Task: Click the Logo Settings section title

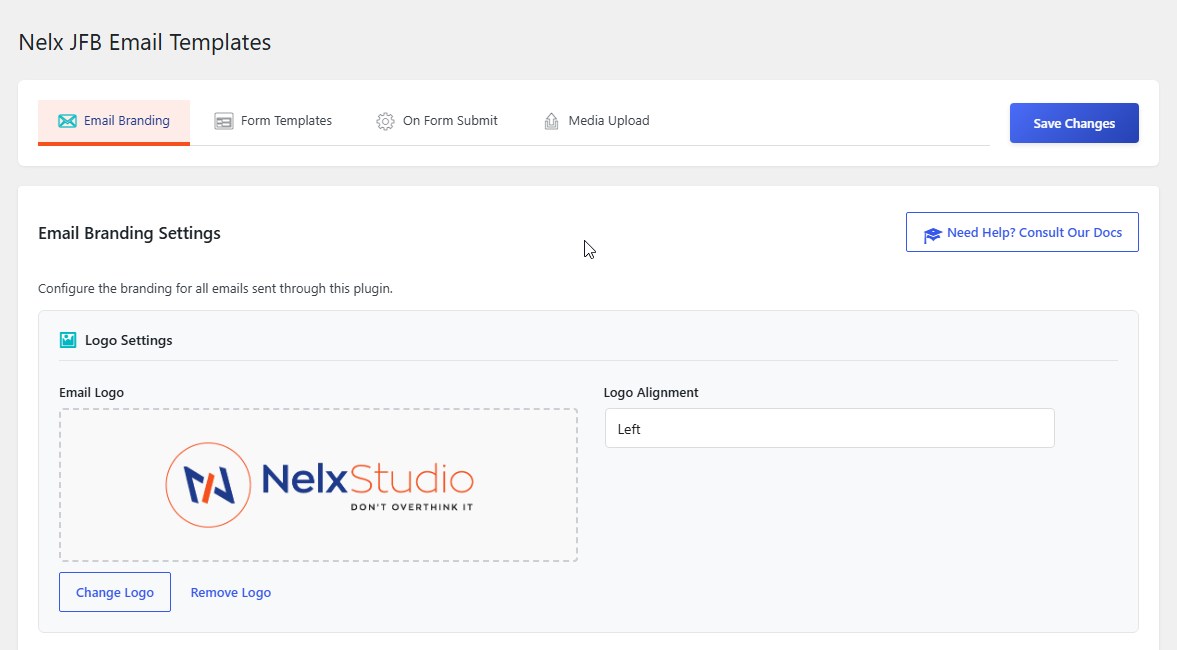Action: (128, 341)
